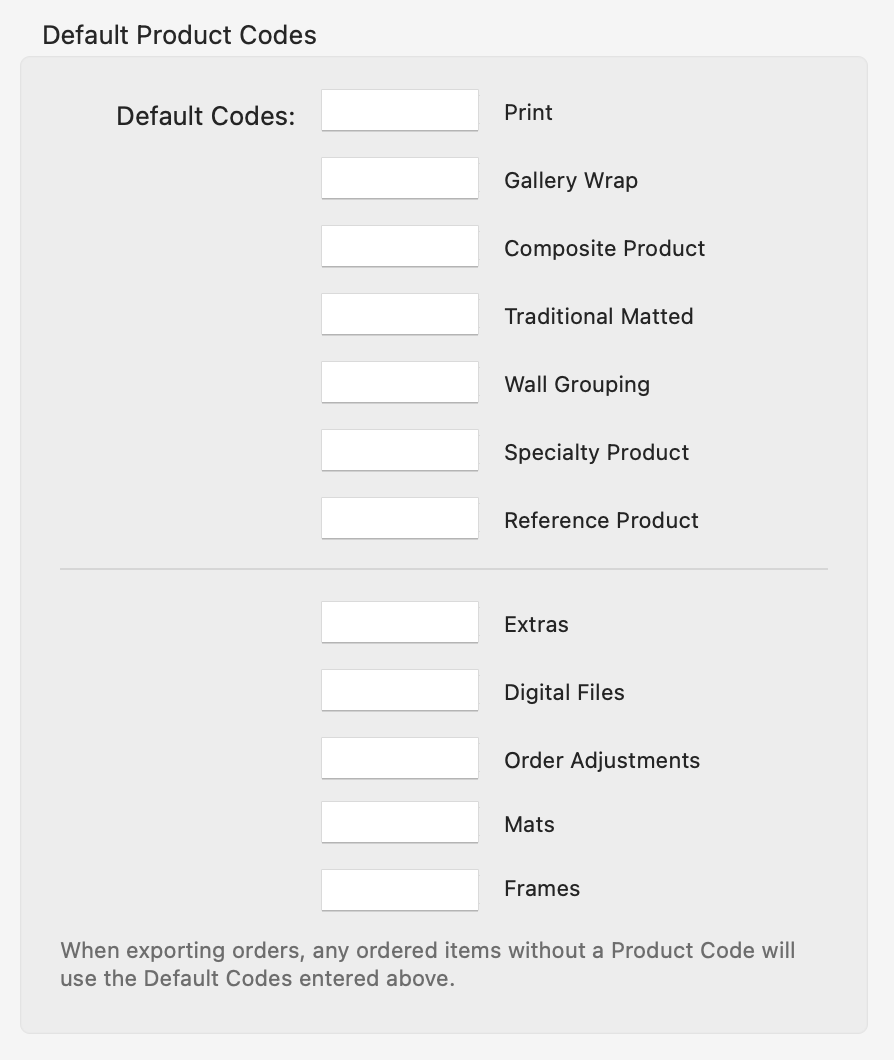
Task: Click the Traditional Matted label text
Action: point(598,317)
